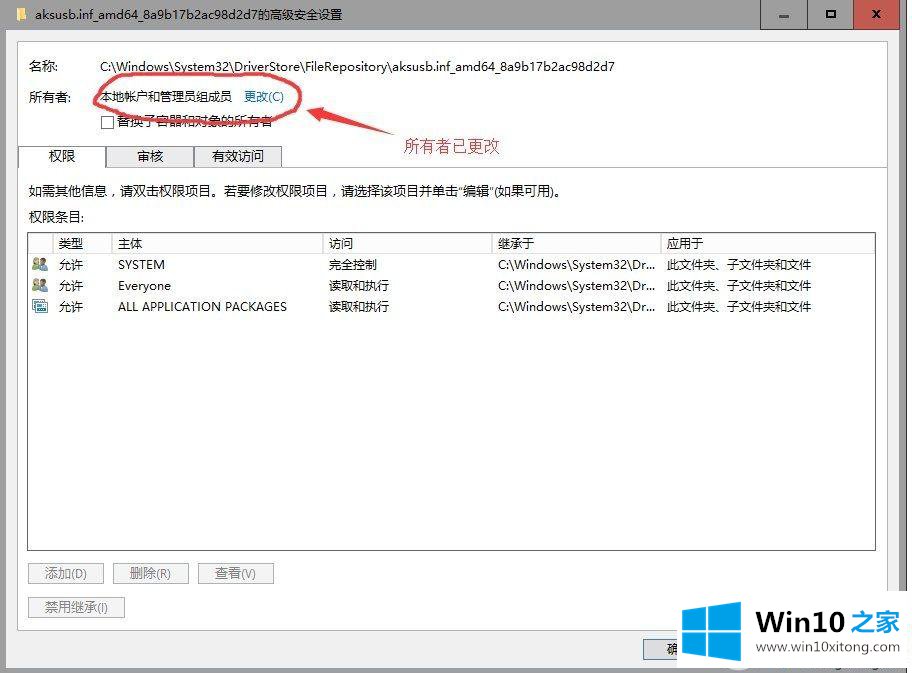The height and width of the screenshot is (673, 912).
Task: Click the Everyone entry's user group icon
Action: click(40, 286)
